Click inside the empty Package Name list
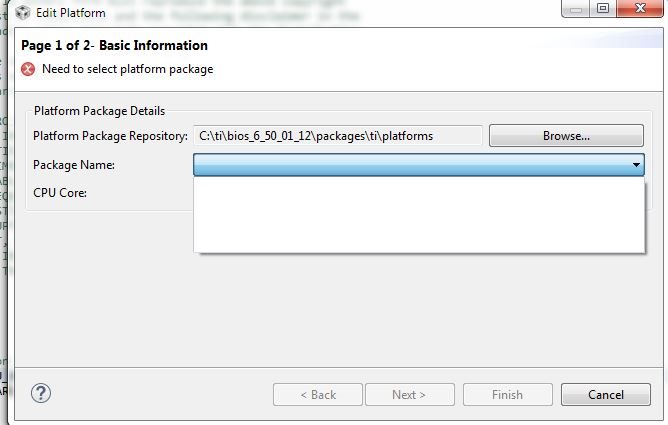Viewport: 668px width, 425px height. click(x=419, y=214)
